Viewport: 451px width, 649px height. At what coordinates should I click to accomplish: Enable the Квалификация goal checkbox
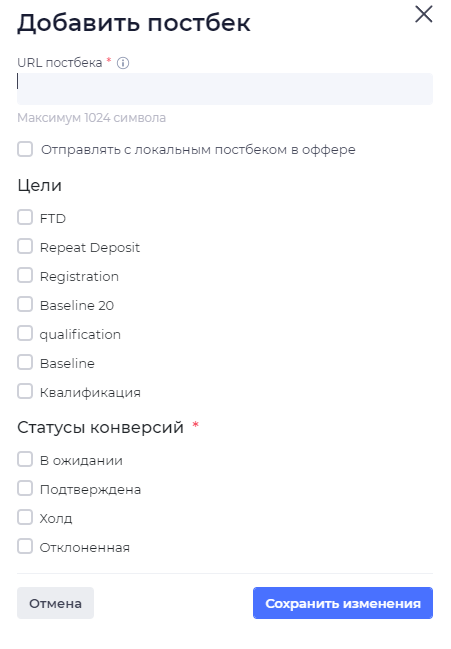(25, 391)
